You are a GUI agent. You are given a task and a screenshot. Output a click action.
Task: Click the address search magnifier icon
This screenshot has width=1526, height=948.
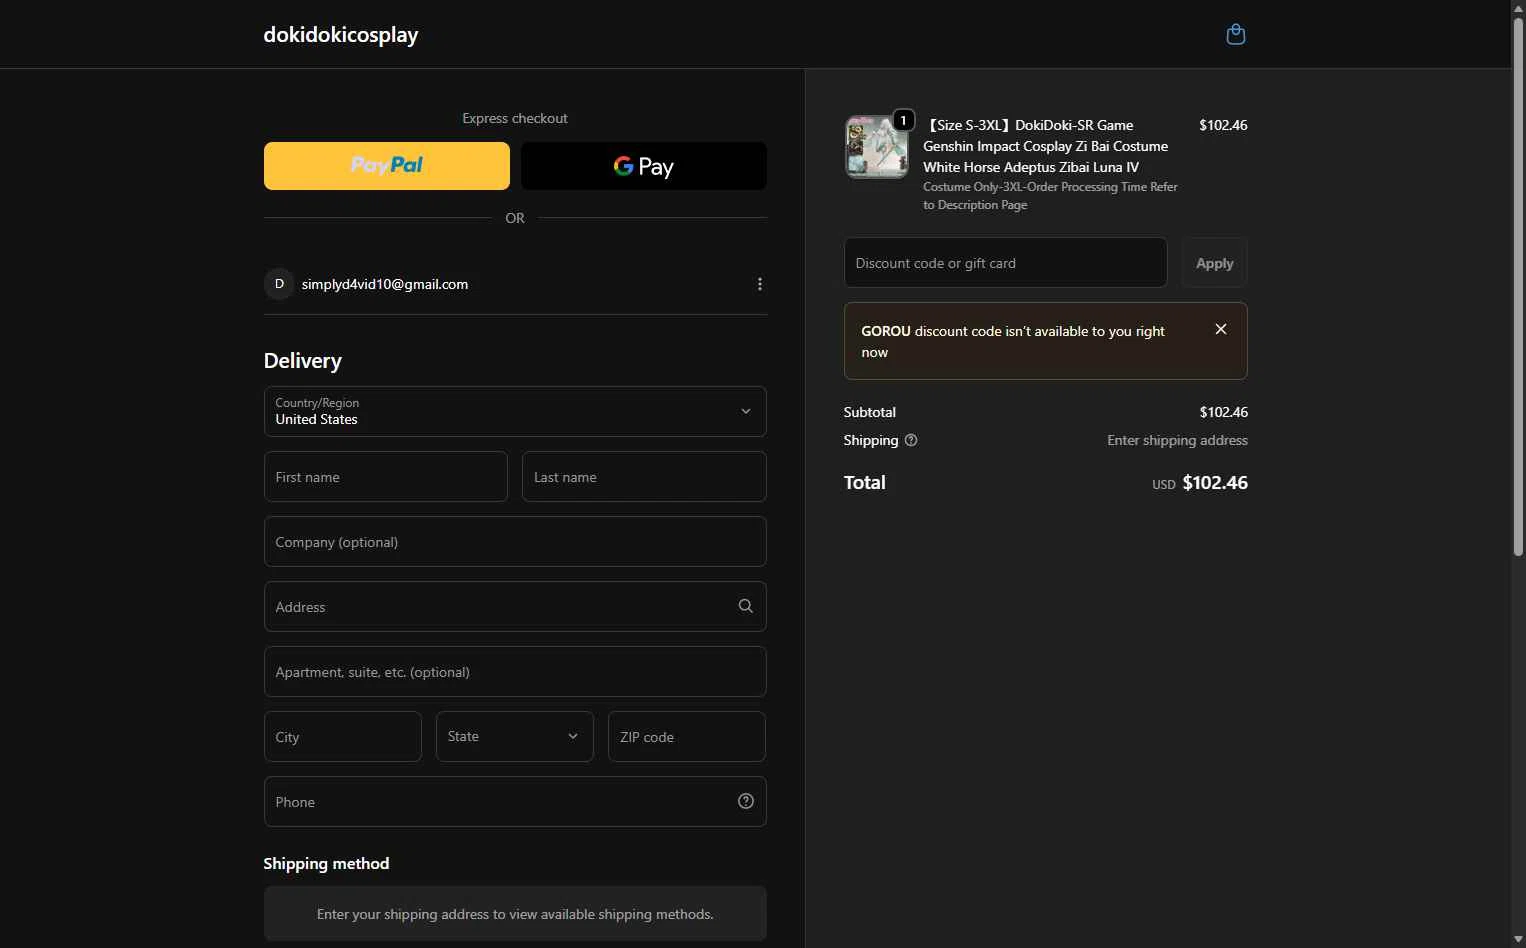pos(745,606)
